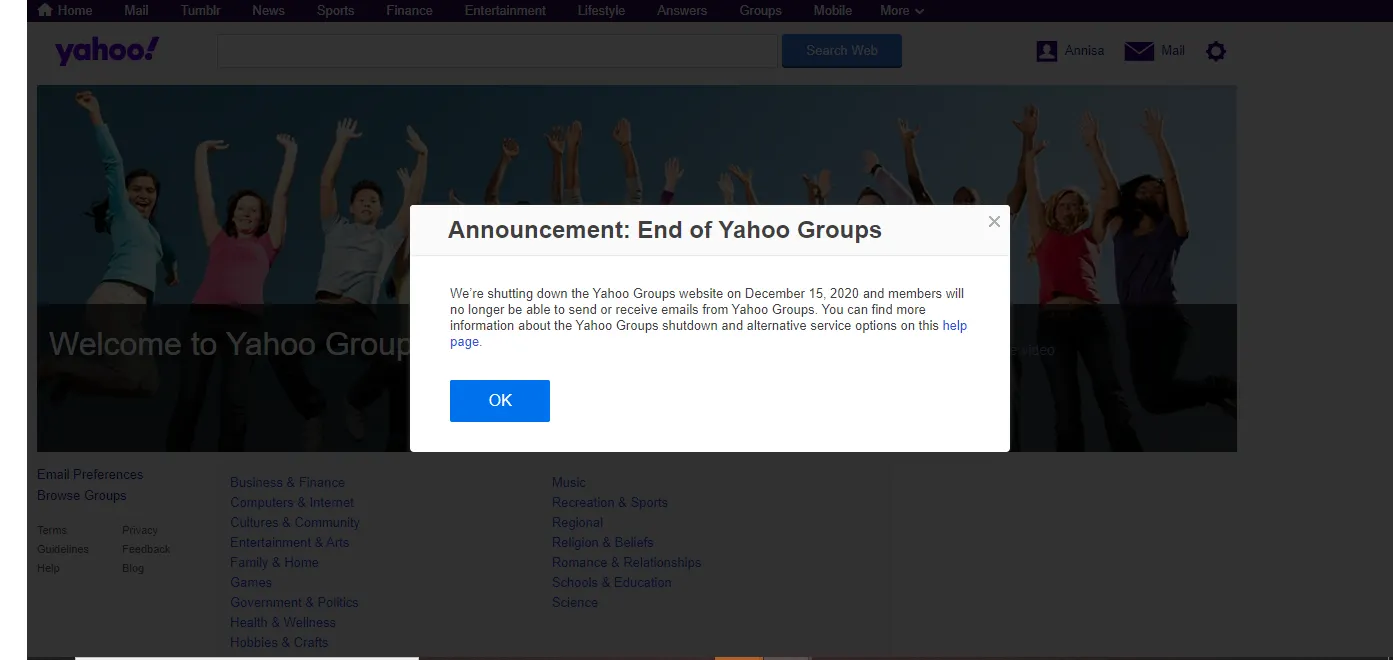Close the announcement dialog with X
This screenshot has width=1393, height=660.
(994, 222)
